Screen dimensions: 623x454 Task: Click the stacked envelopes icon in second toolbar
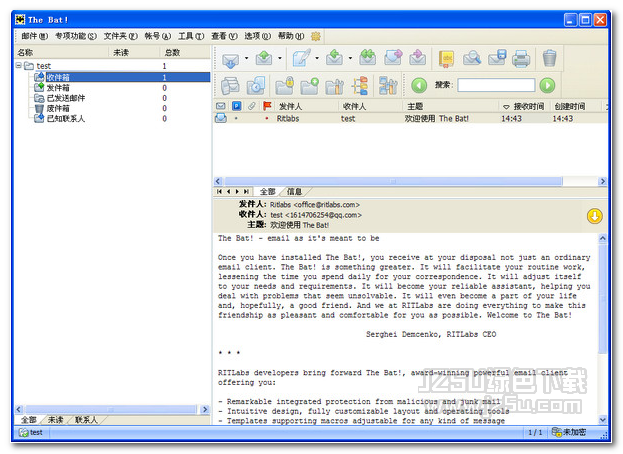click(x=230, y=85)
